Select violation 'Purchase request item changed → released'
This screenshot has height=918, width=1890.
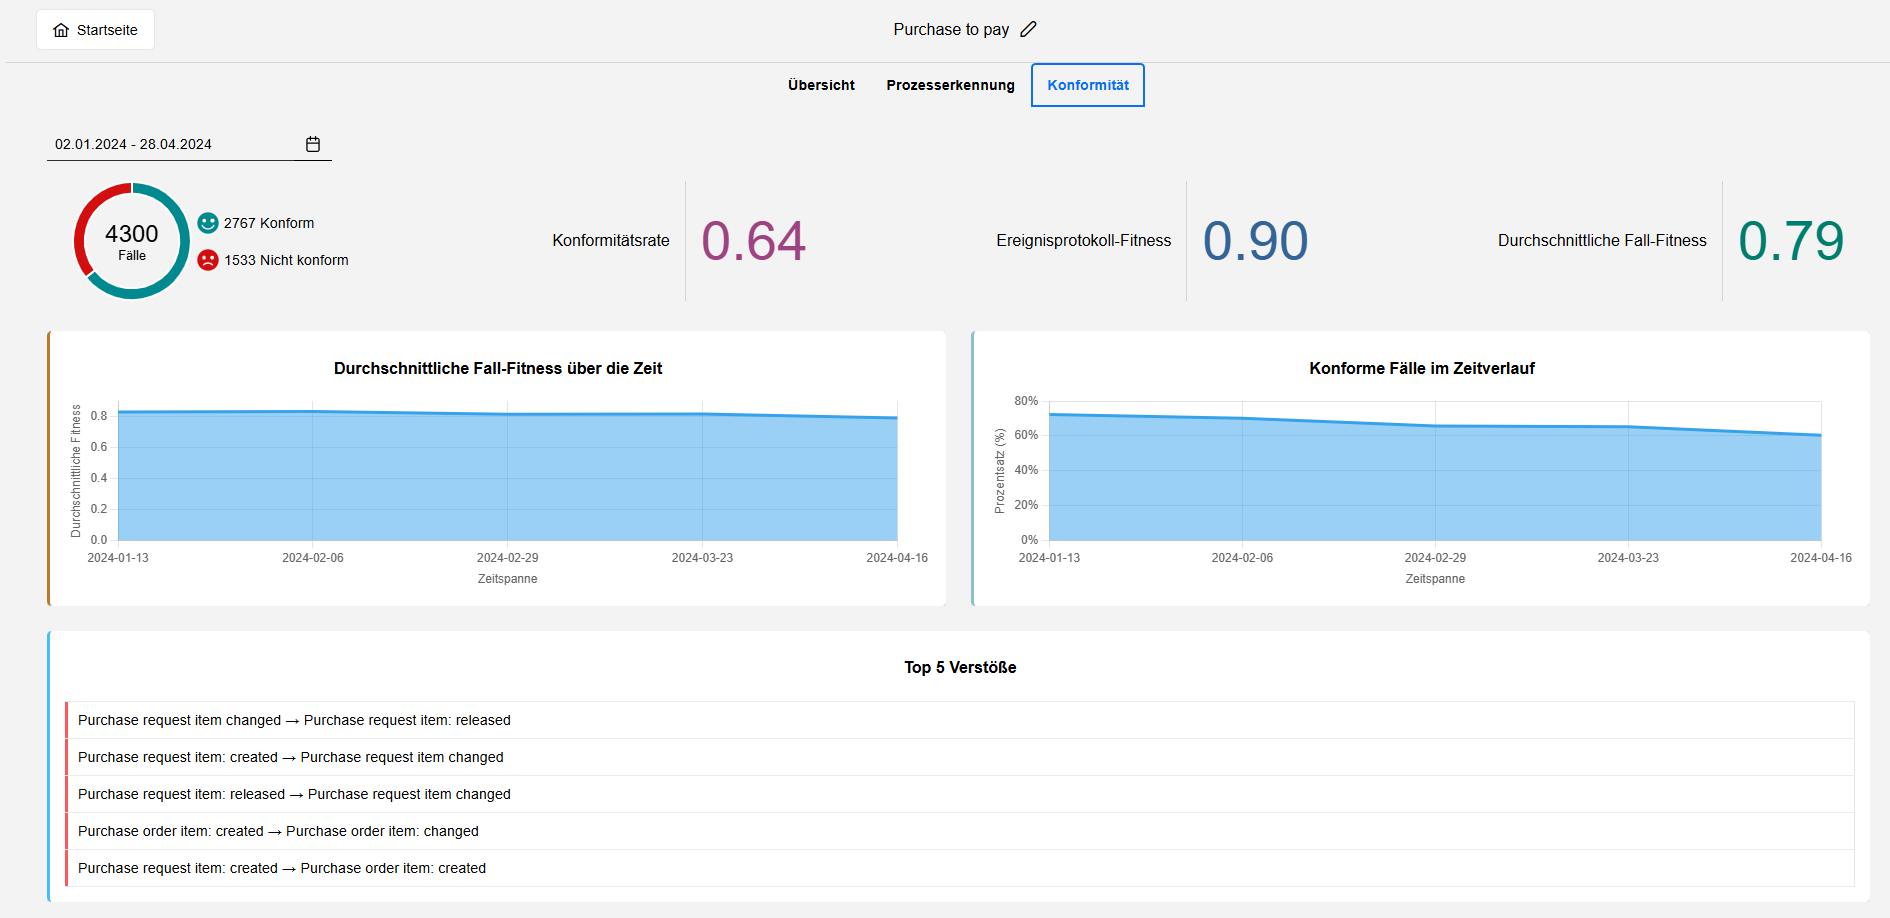pos(294,720)
